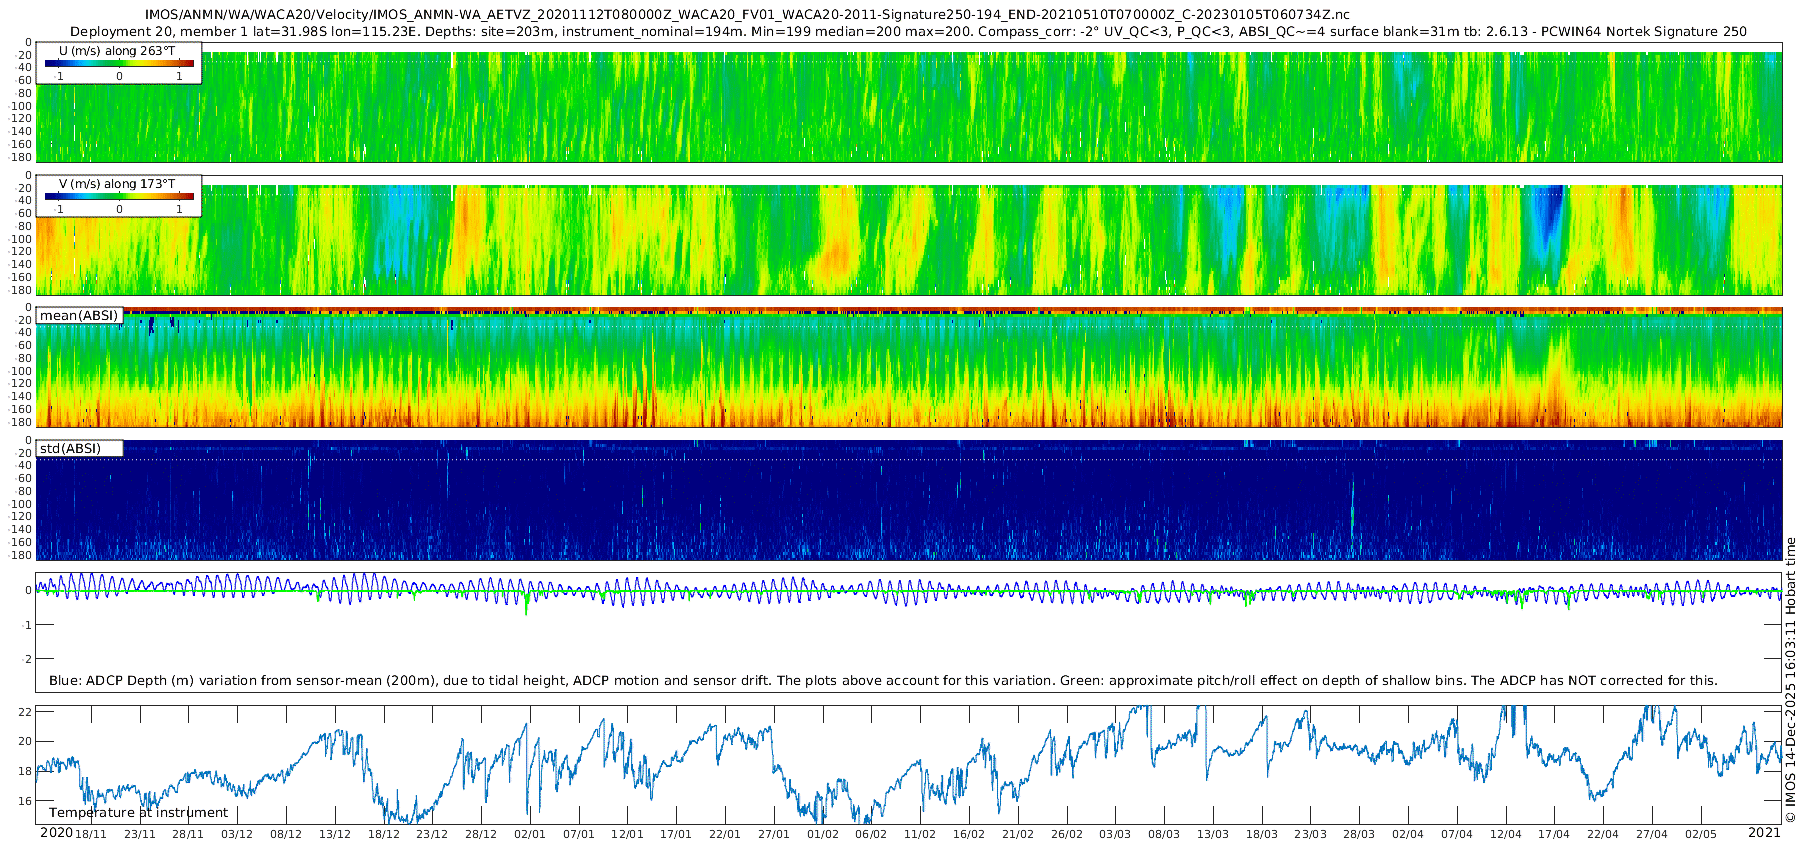Click the V velocity colorbar
Screen dimensions: 1800x850
(x=119, y=197)
